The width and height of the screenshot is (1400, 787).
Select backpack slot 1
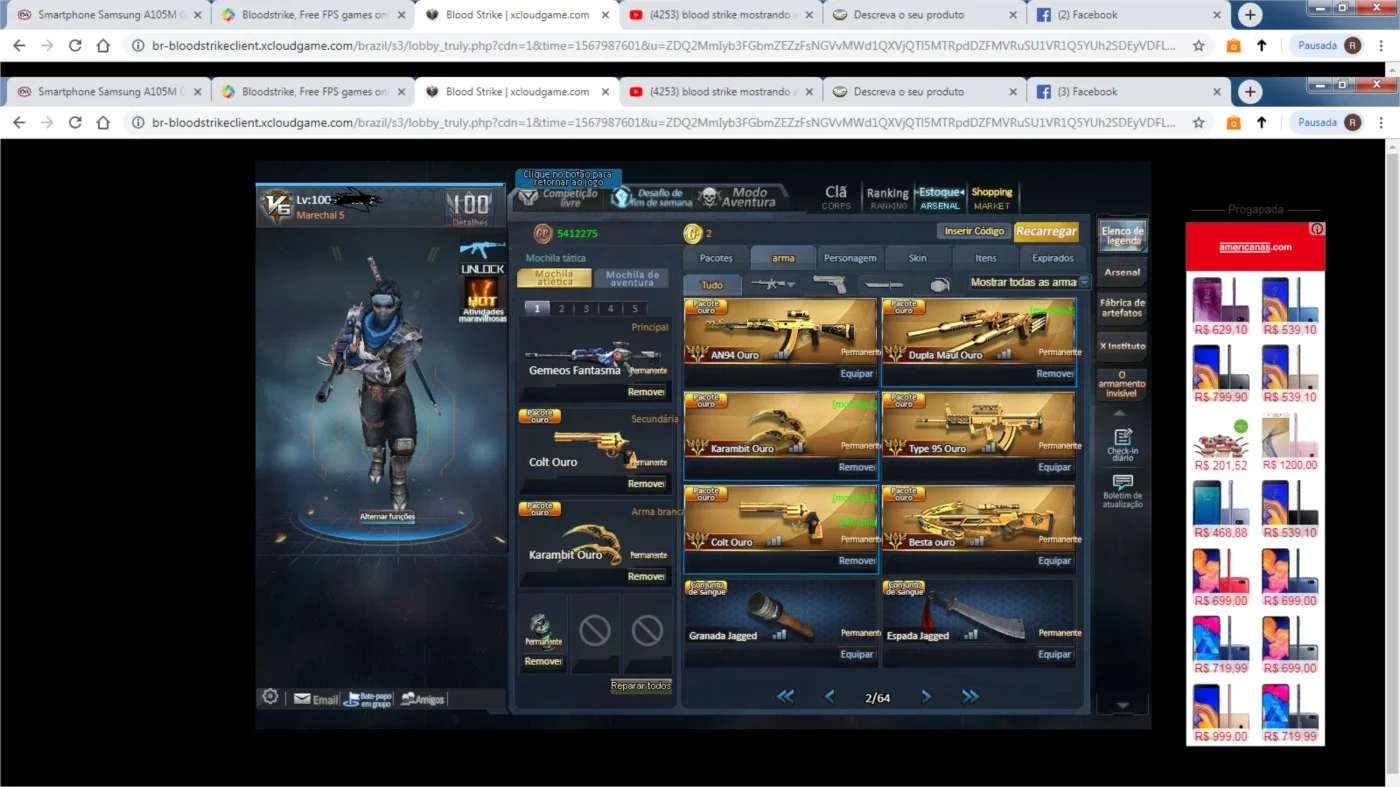pyautogui.click(x=537, y=309)
